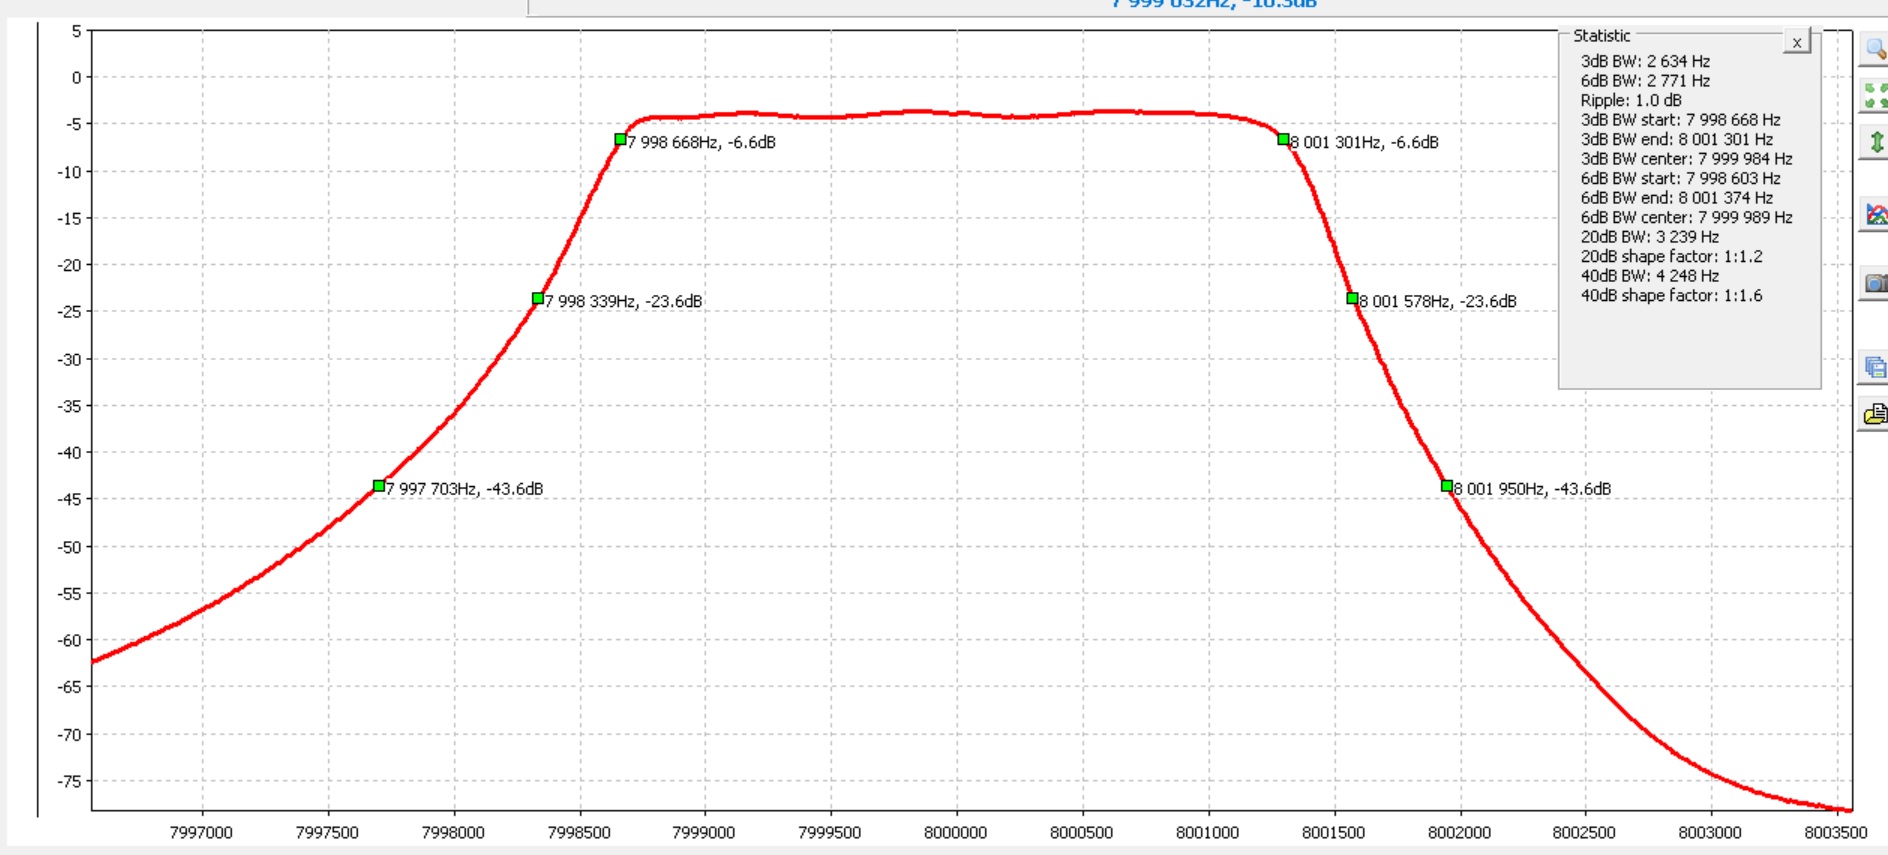
Task: Click the Ripple 1.0 dB statistic line
Action: [1630, 100]
